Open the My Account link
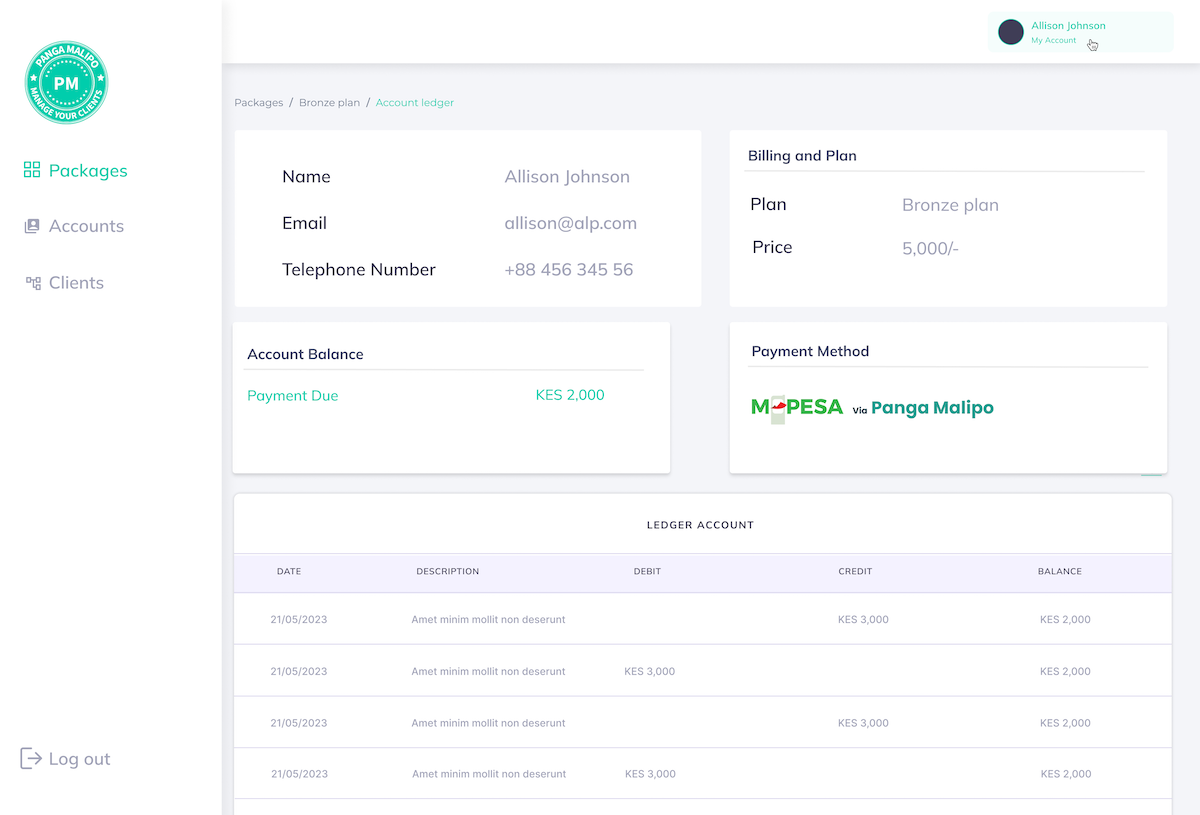1200x815 pixels. pos(1054,41)
